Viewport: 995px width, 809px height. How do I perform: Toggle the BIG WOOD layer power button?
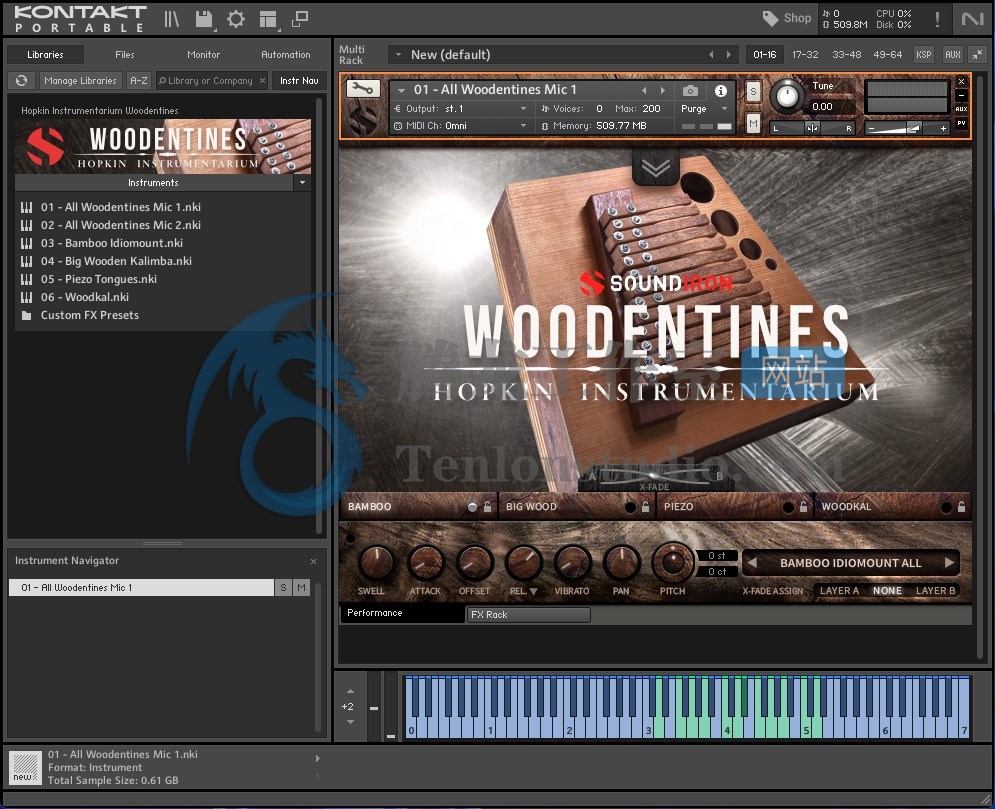[629, 507]
